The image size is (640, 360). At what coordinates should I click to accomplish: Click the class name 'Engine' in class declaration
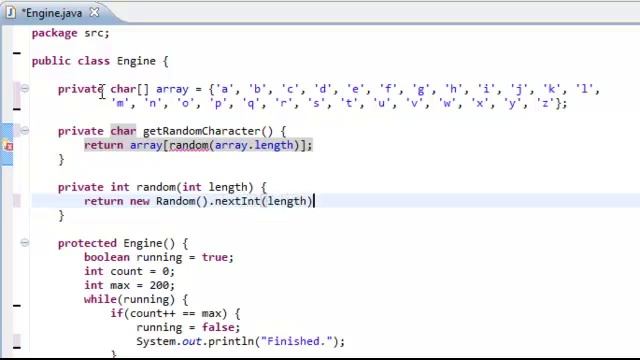pos(136,61)
